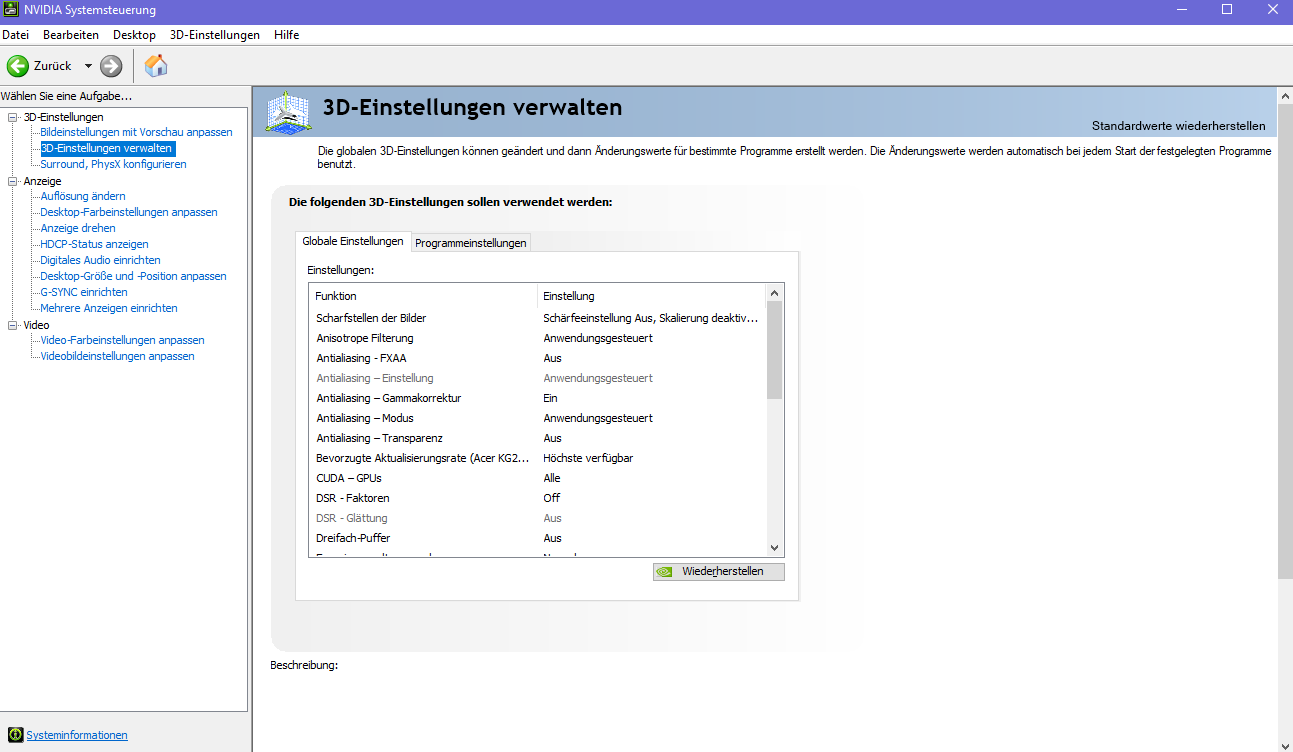Screen dimensions: 1293x752
Task: Select the Scharfstellen der Bilder row
Action: coord(538,318)
